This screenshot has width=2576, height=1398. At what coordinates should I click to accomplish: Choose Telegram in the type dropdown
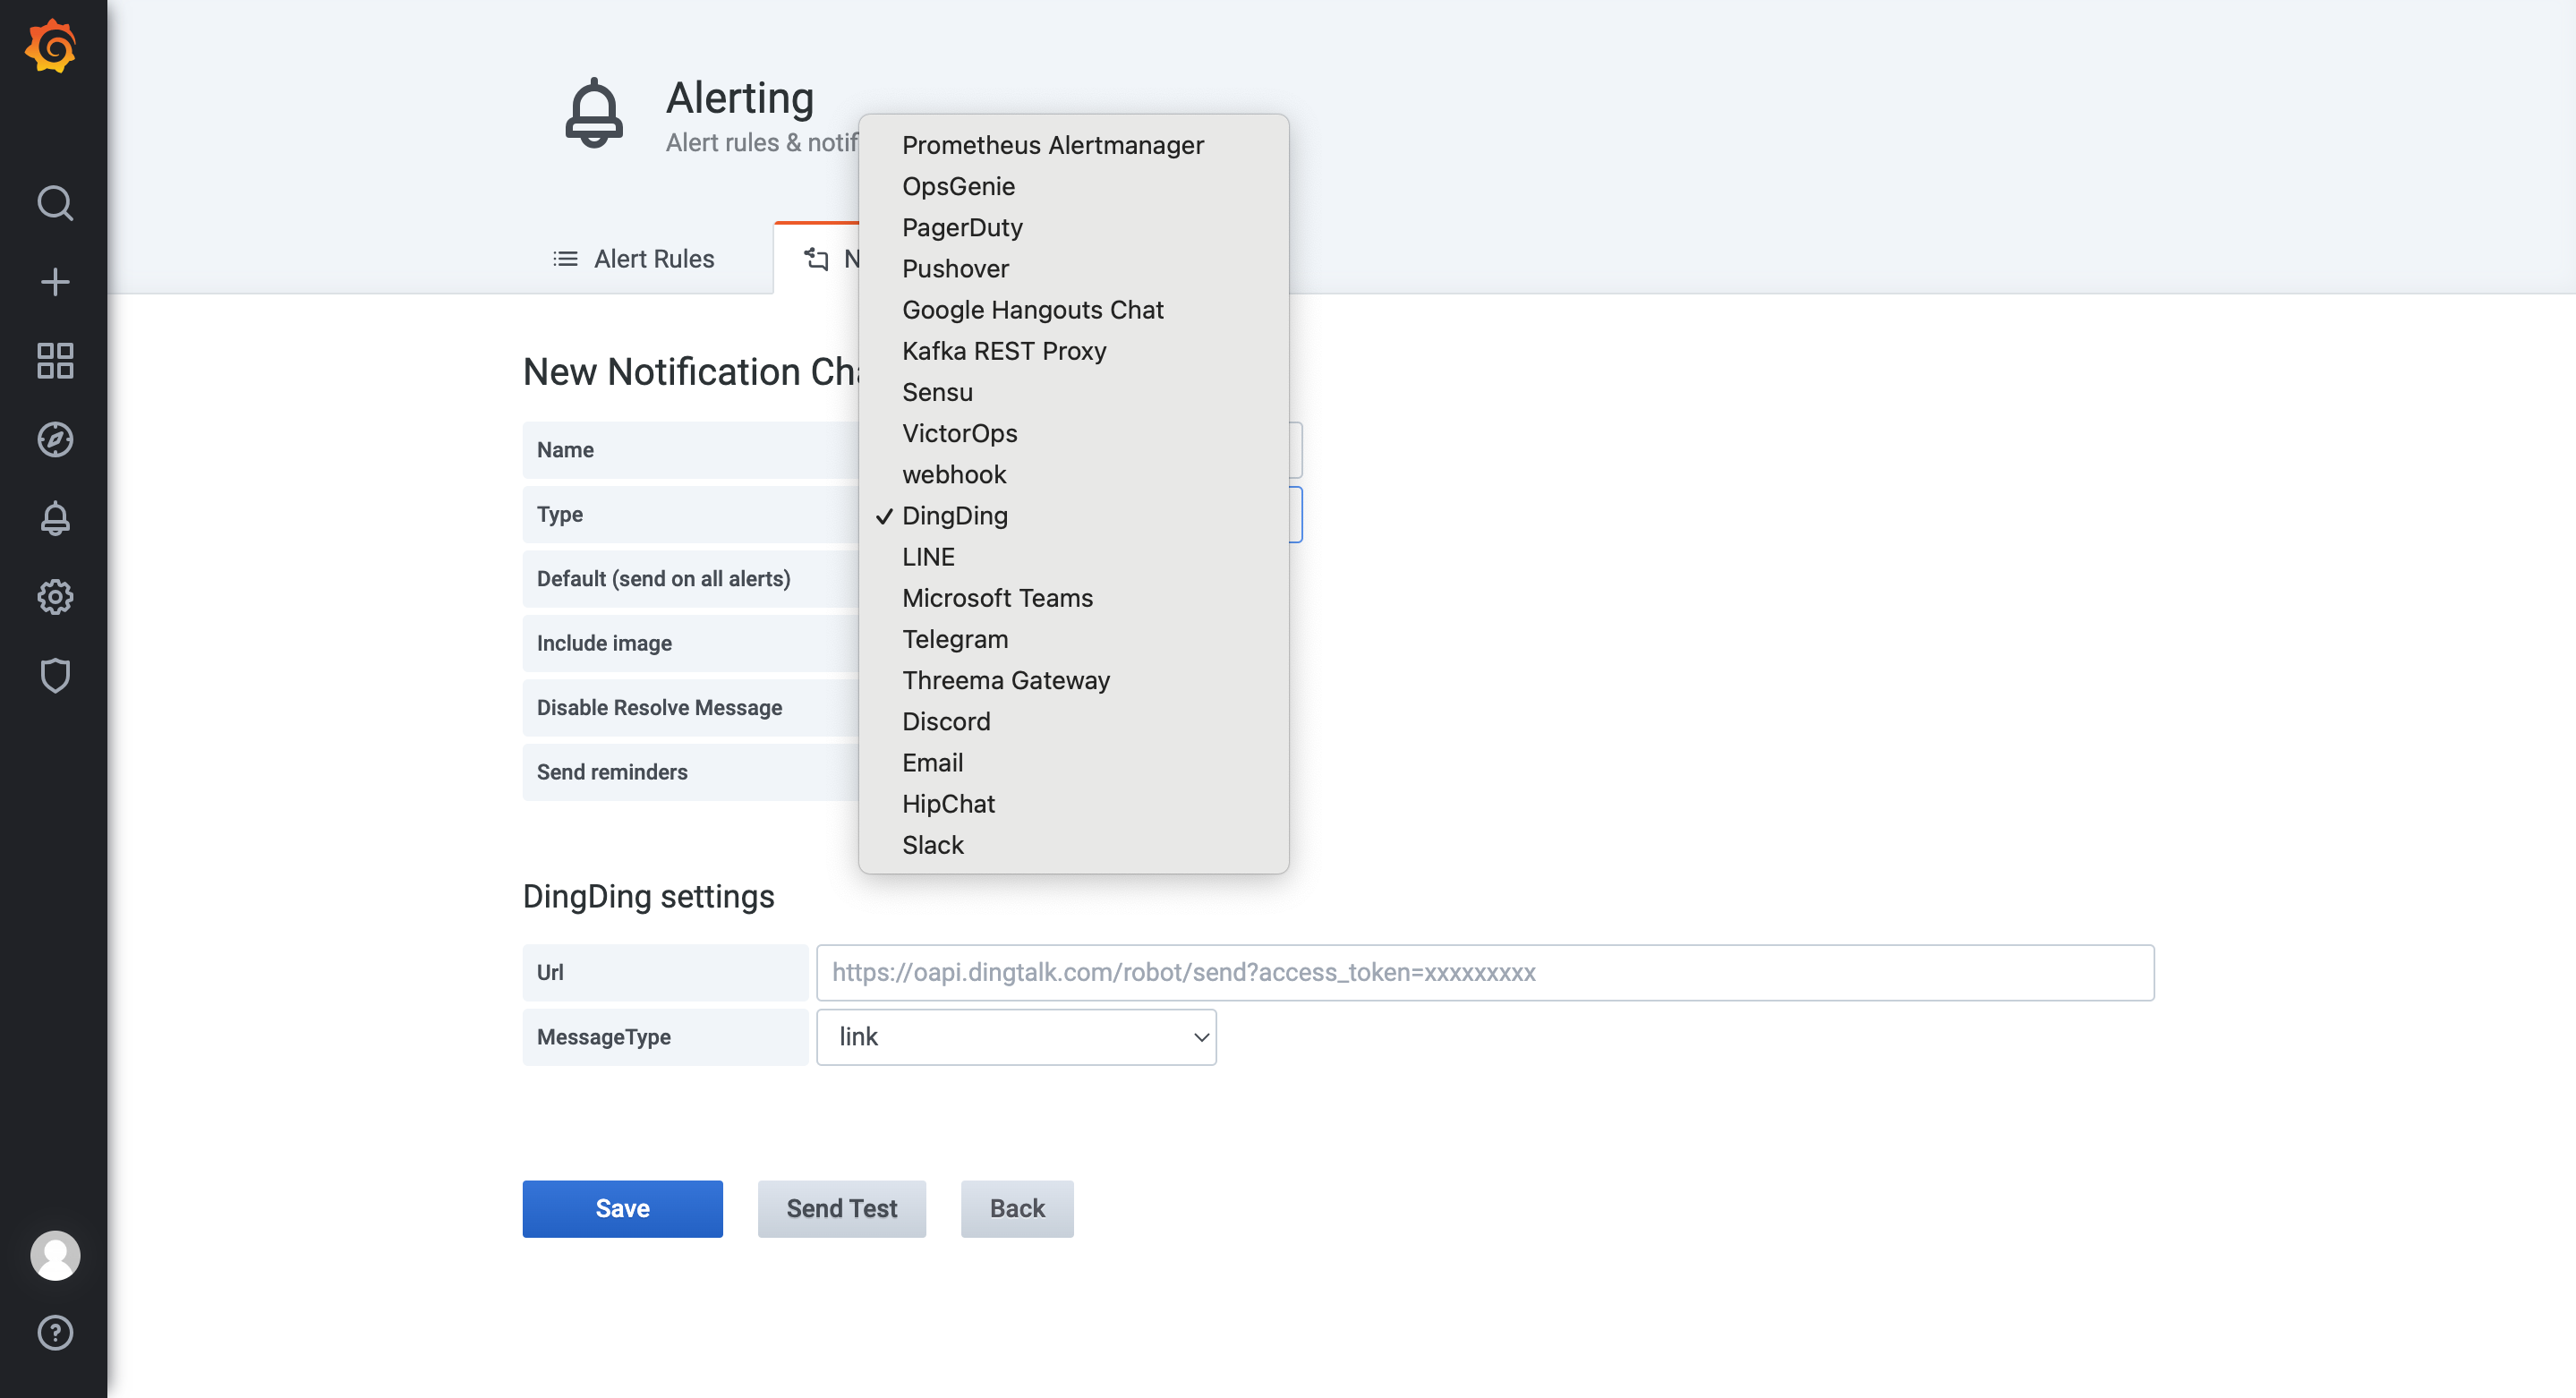[954, 639]
